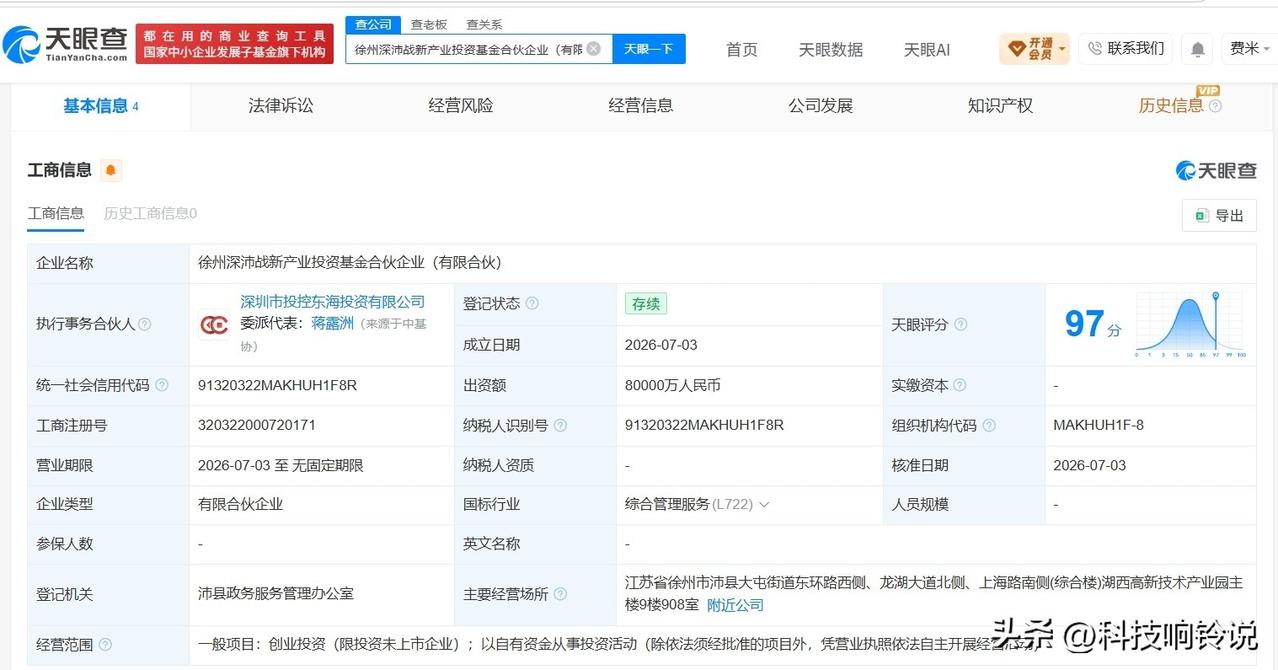Clear the search box text

pyautogui.click(x=593, y=48)
